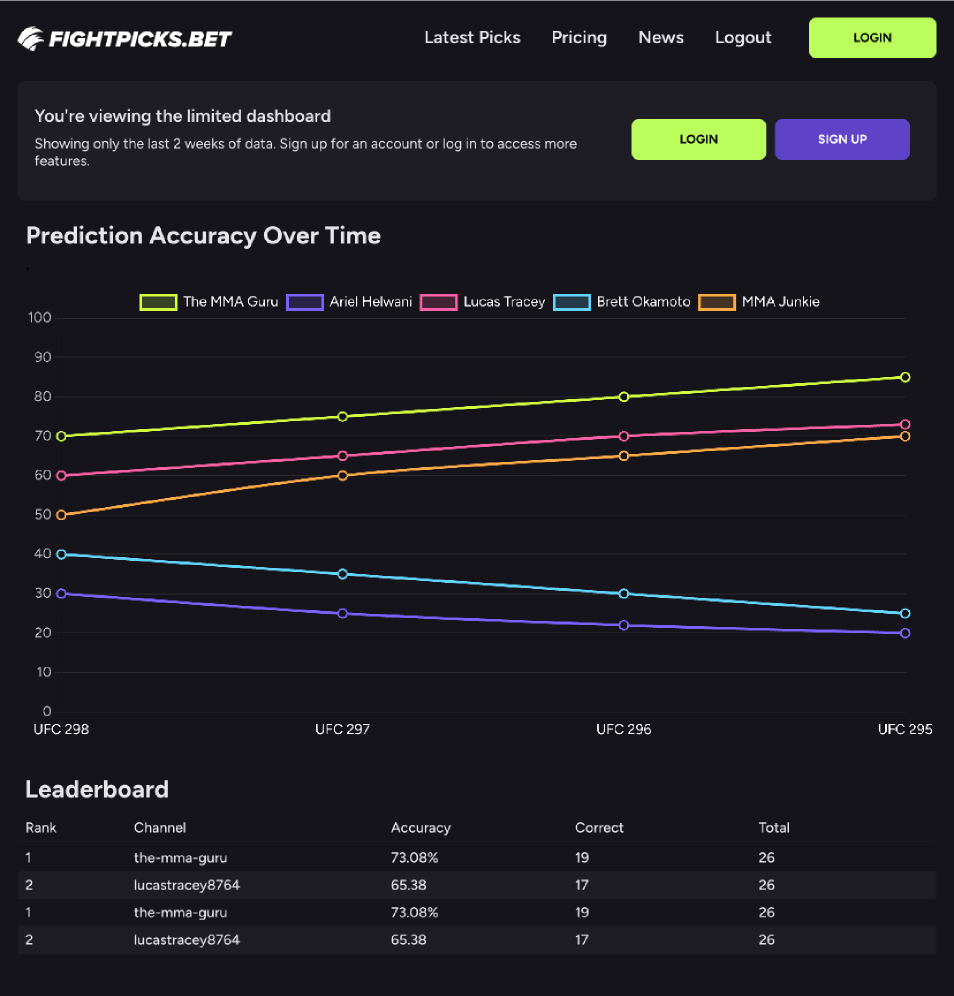
Task: Click the Channel column header
Action: (160, 828)
